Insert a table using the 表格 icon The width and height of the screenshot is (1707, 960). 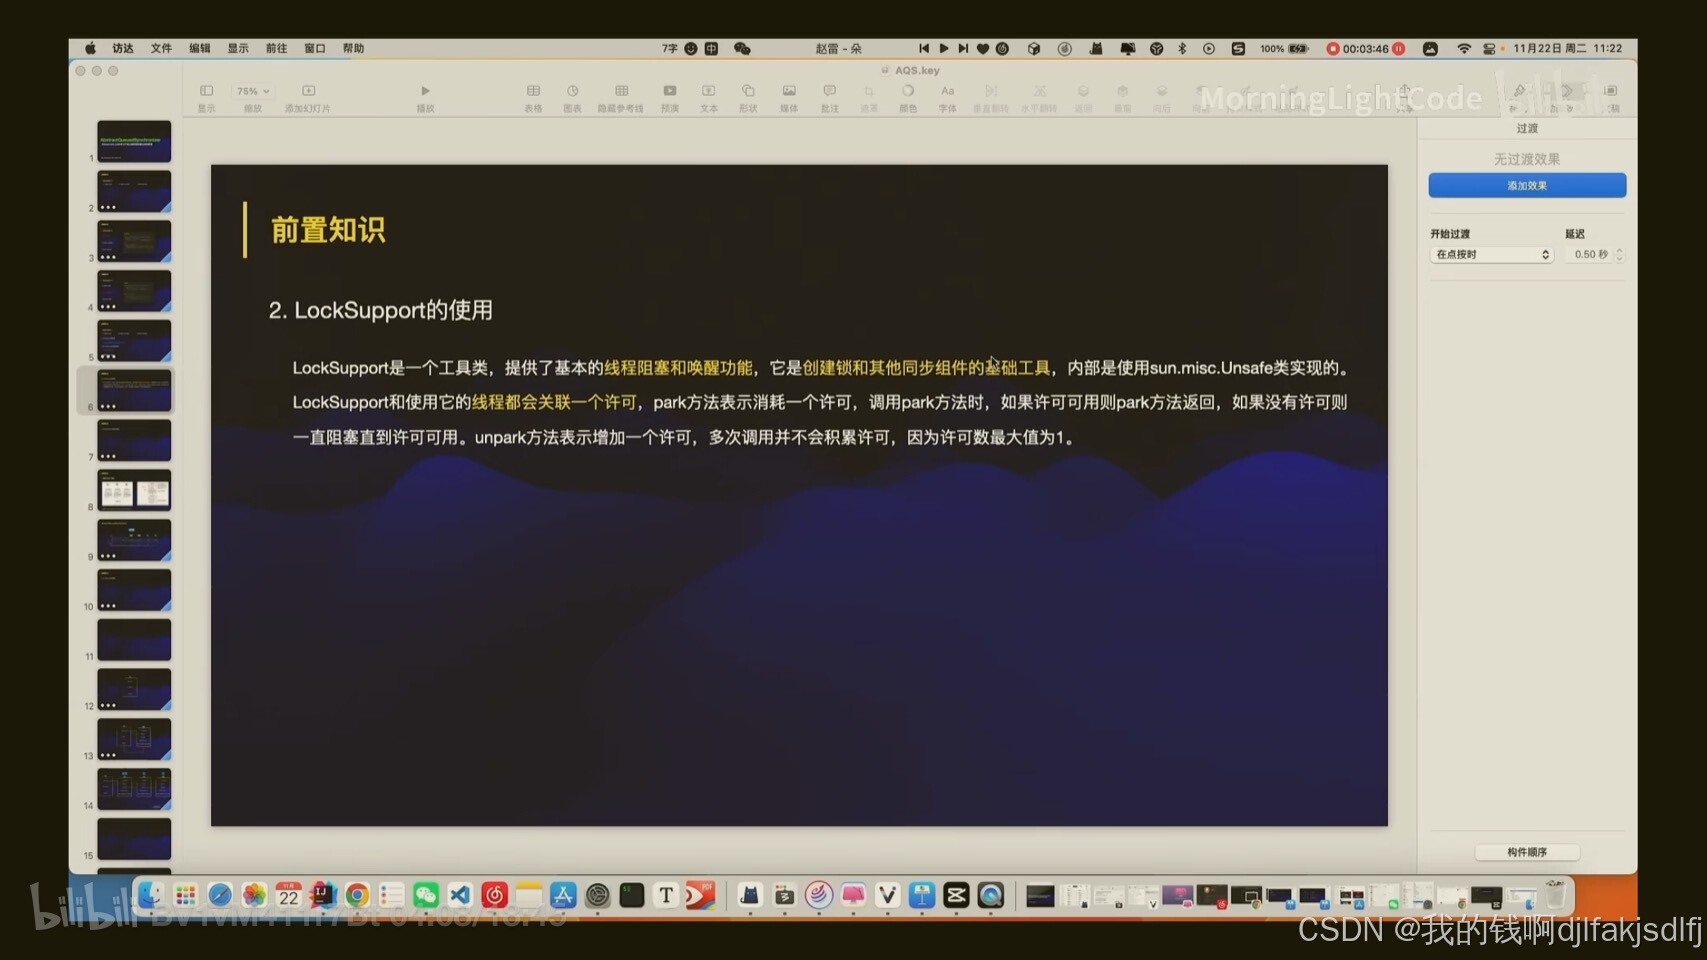click(x=533, y=91)
